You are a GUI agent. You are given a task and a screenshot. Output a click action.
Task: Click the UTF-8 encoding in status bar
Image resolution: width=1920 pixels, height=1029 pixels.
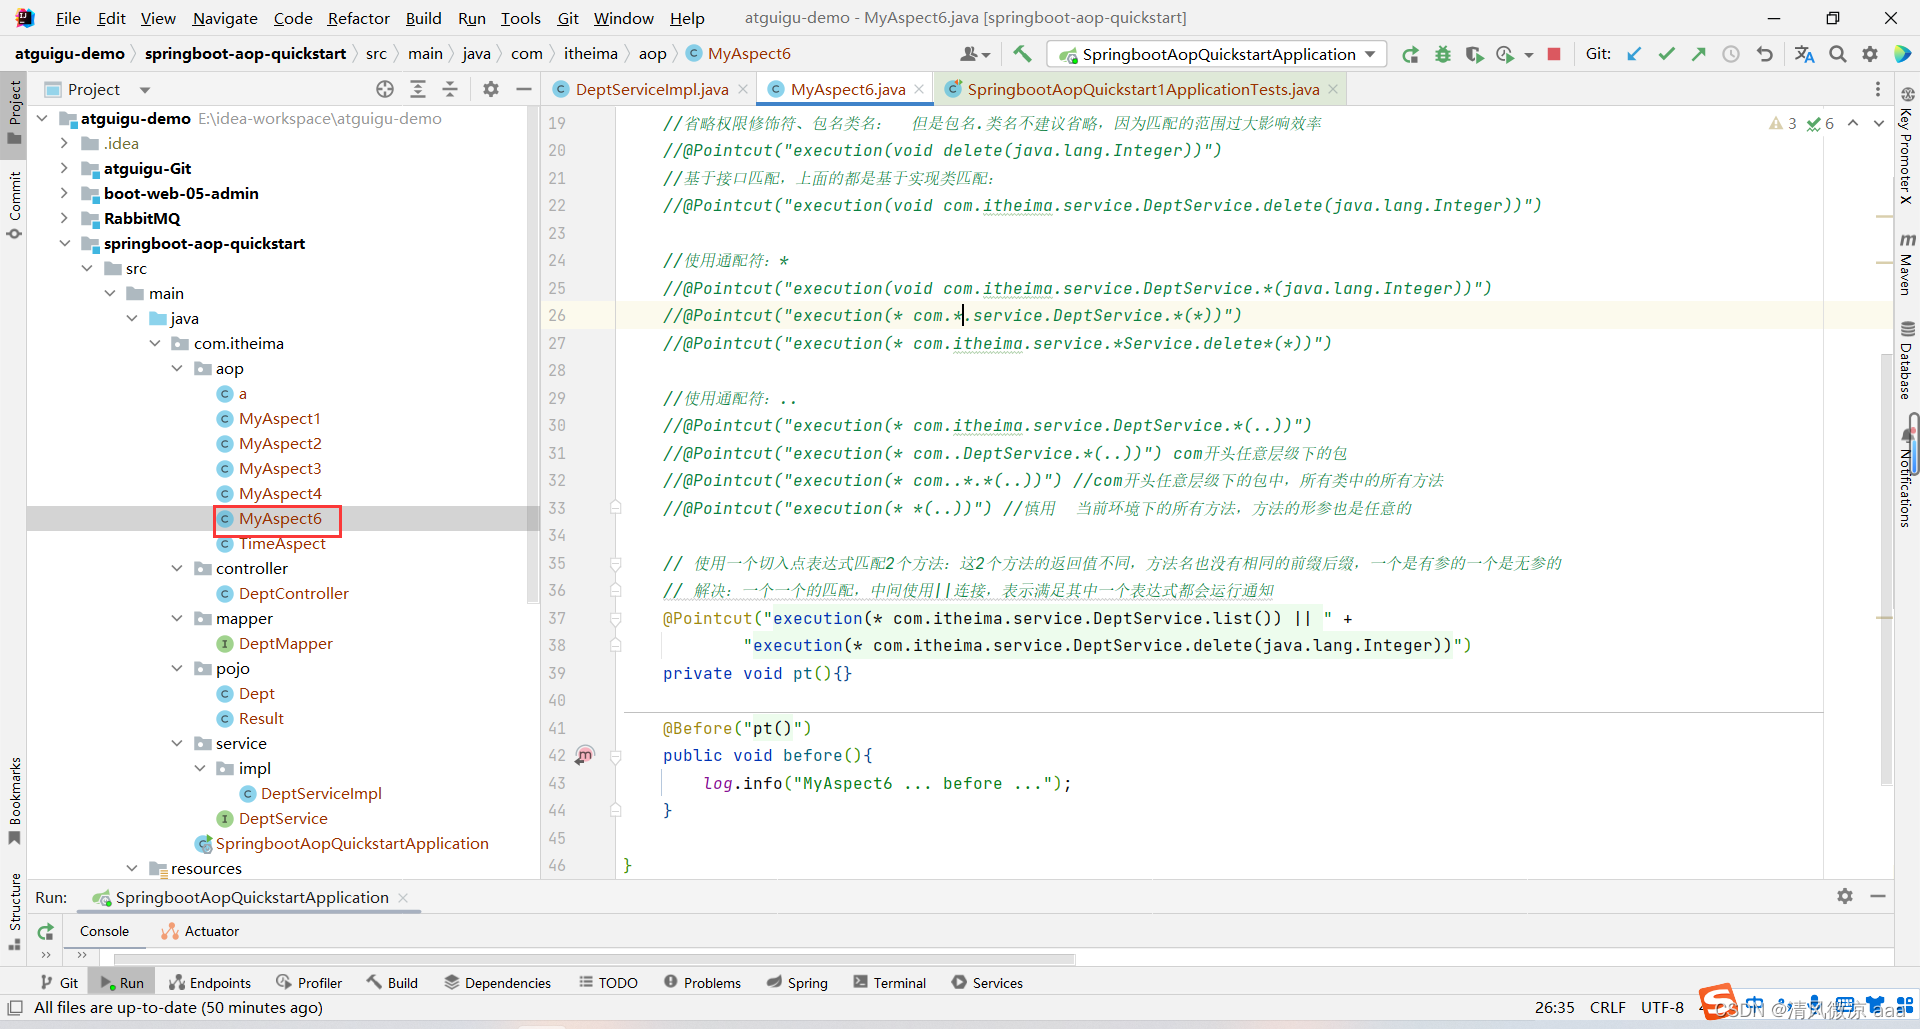(1662, 1007)
